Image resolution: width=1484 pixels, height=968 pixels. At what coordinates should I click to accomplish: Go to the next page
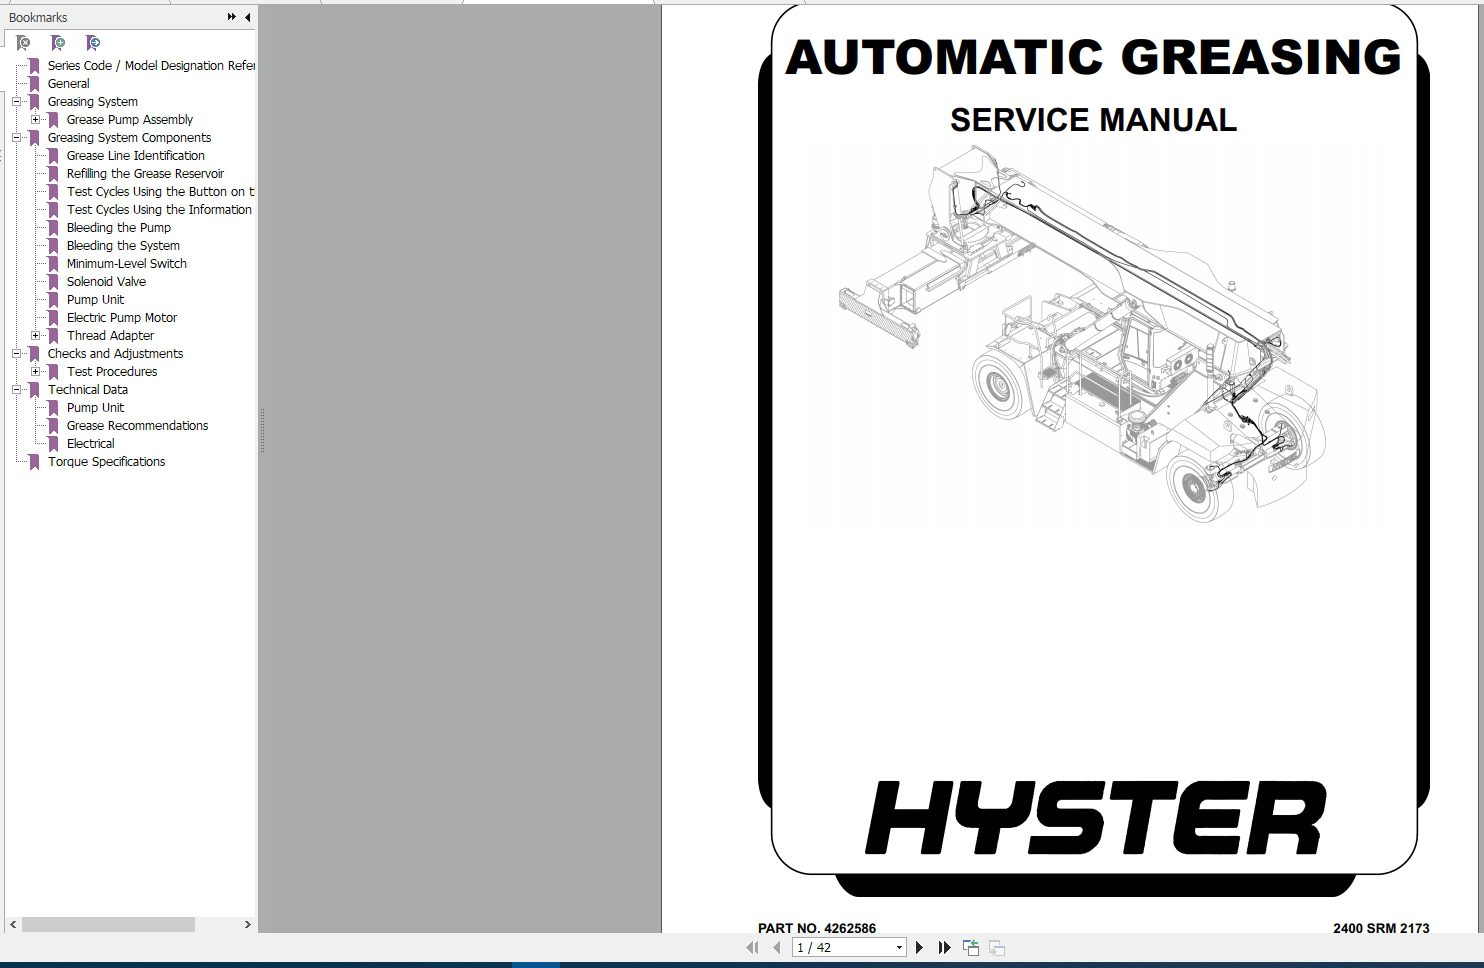click(x=920, y=947)
